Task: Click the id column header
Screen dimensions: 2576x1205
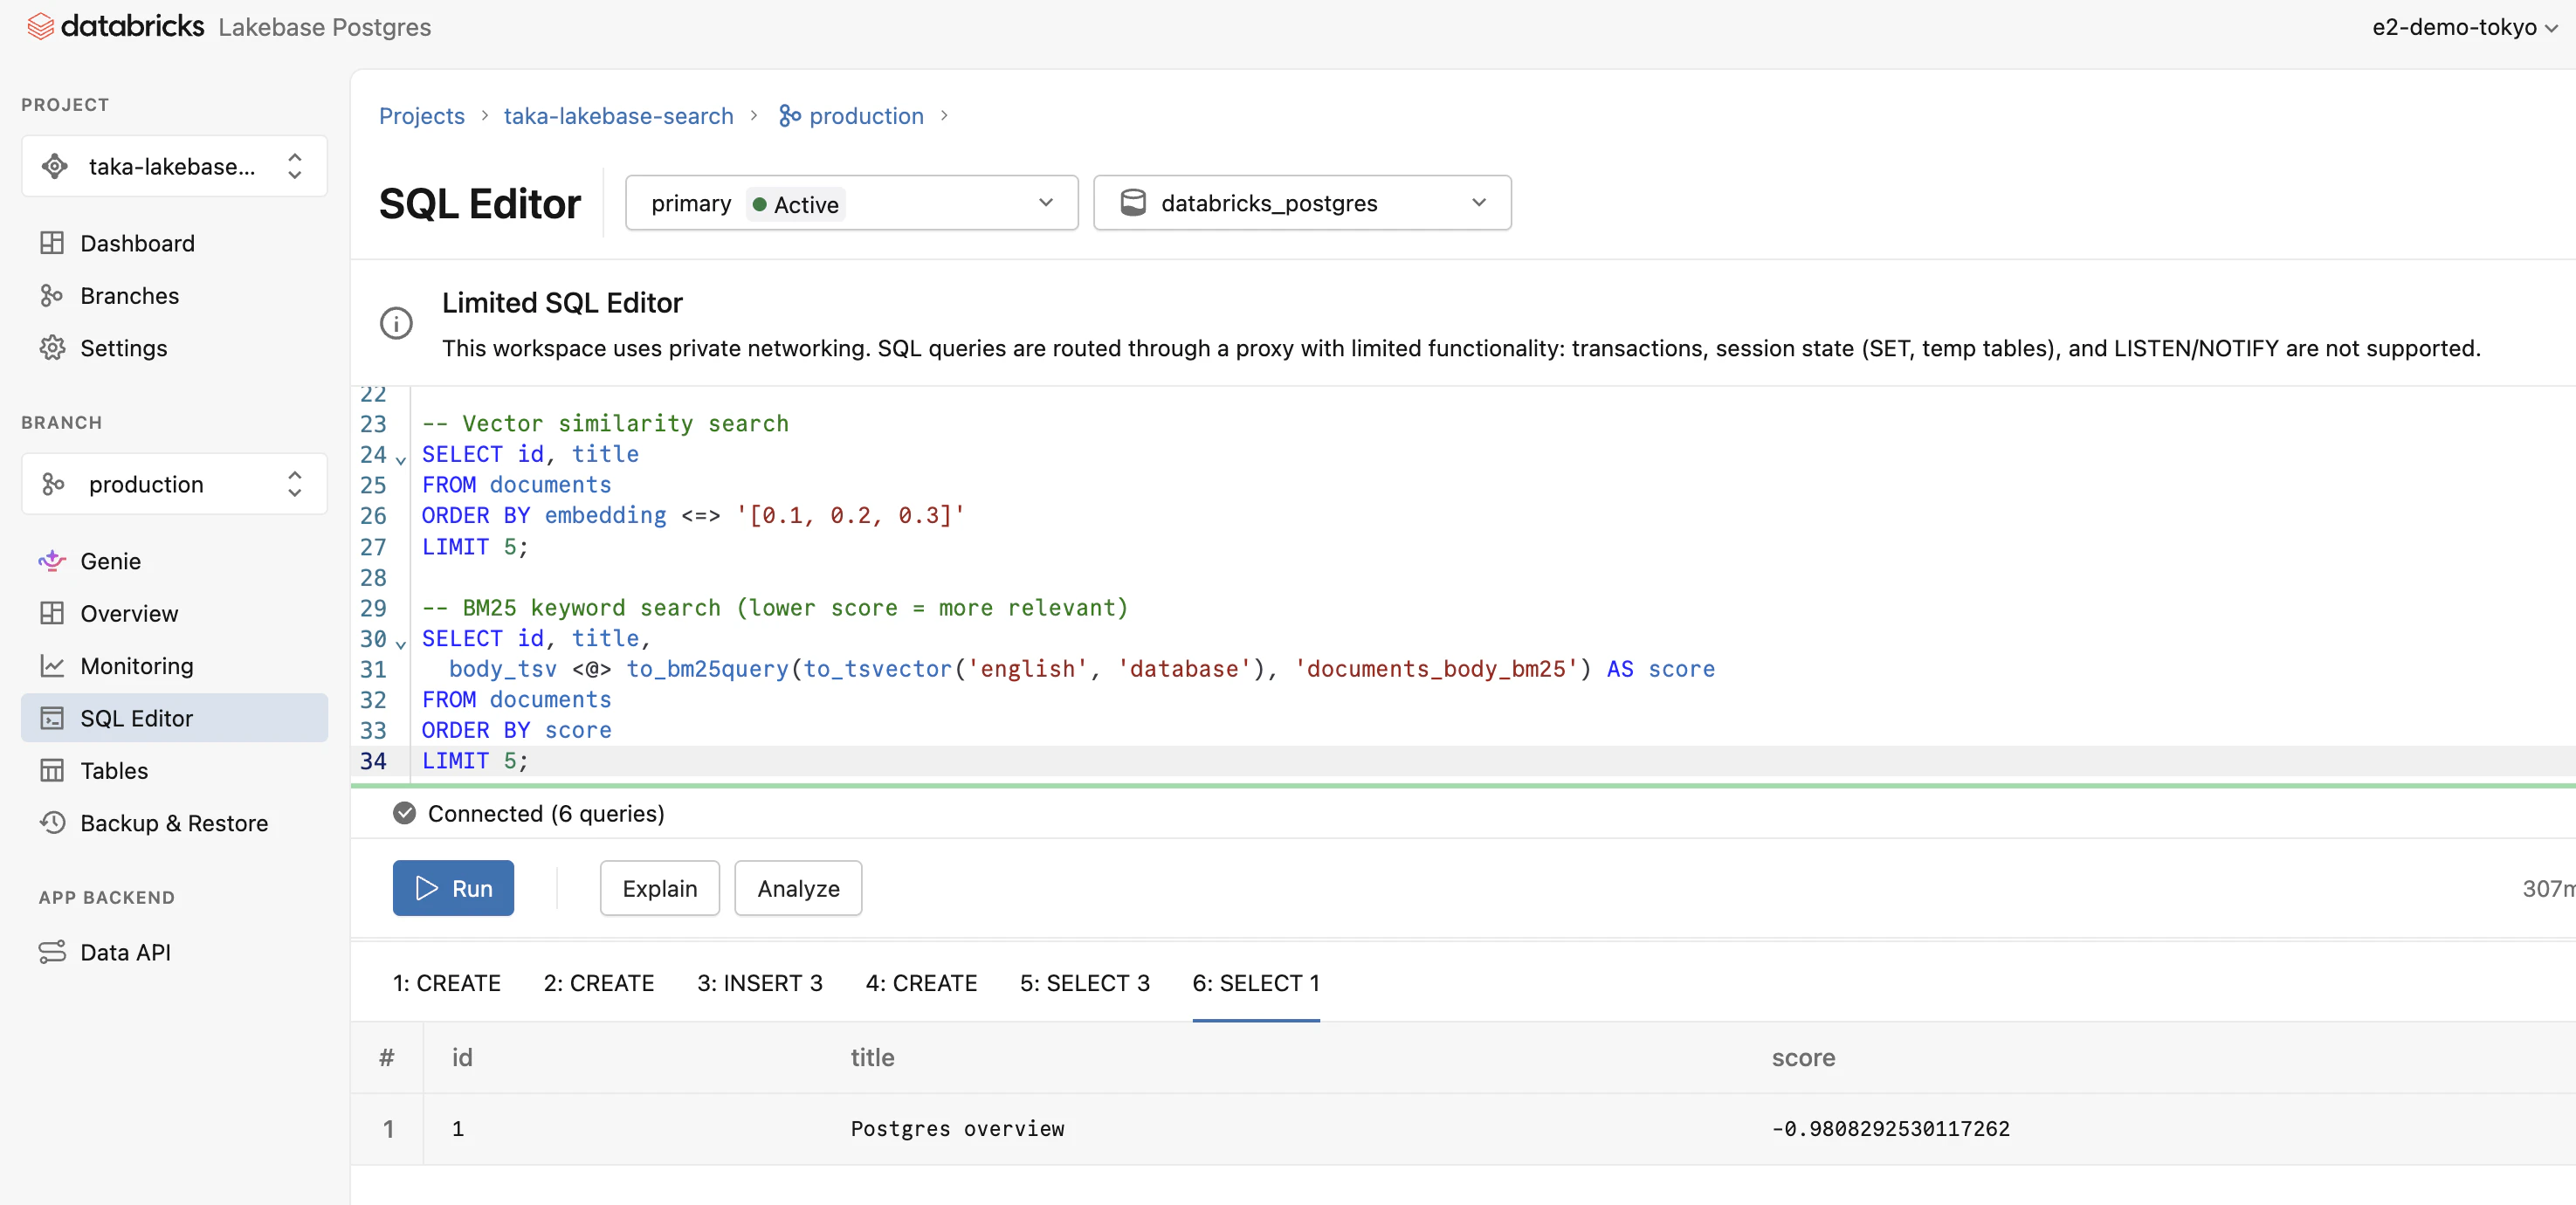Action: 462,1057
